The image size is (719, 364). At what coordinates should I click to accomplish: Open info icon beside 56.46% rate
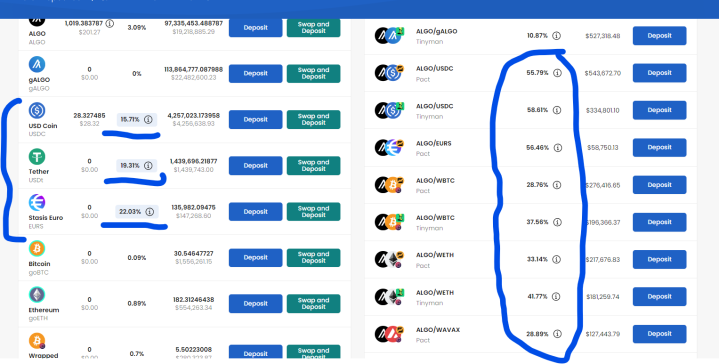click(x=558, y=148)
